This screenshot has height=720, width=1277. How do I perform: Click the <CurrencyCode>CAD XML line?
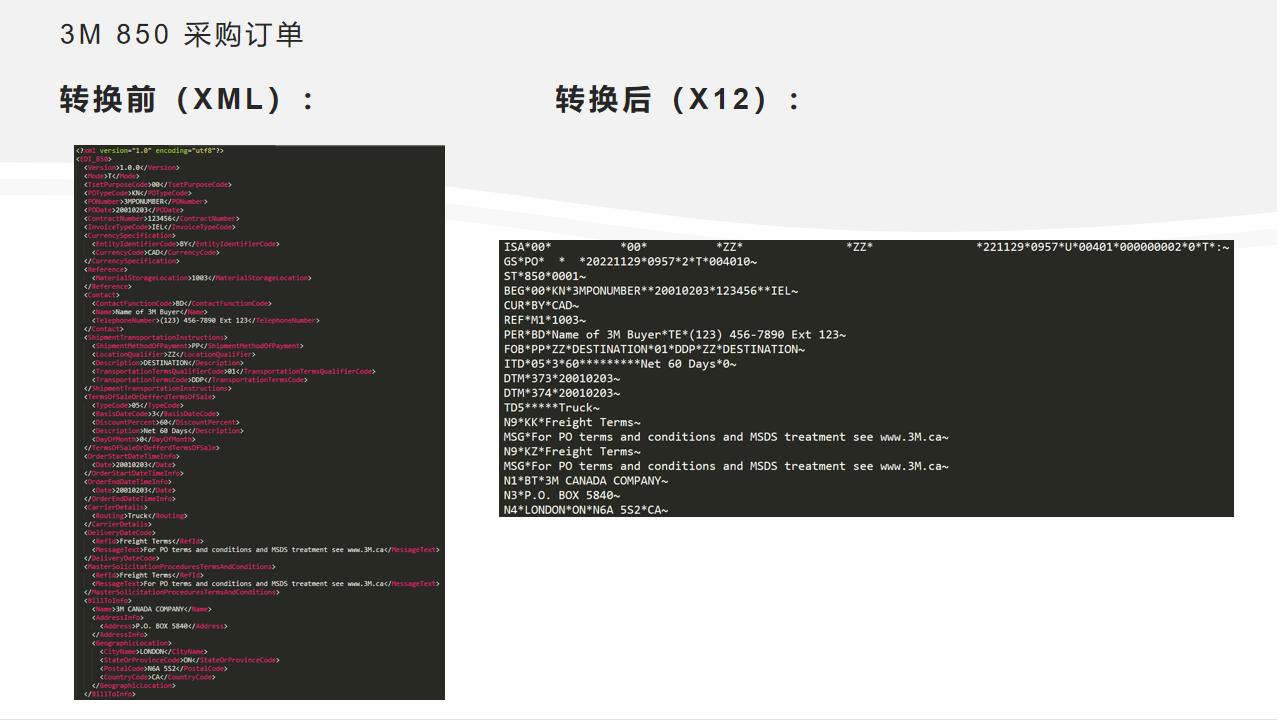click(154, 252)
